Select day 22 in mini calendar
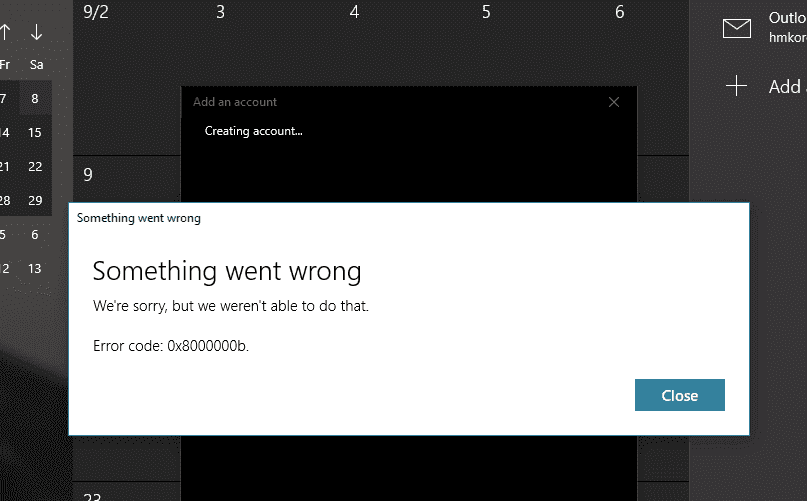The width and height of the screenshot is (807, 501). pyautogui.click(x=35, y=166)
